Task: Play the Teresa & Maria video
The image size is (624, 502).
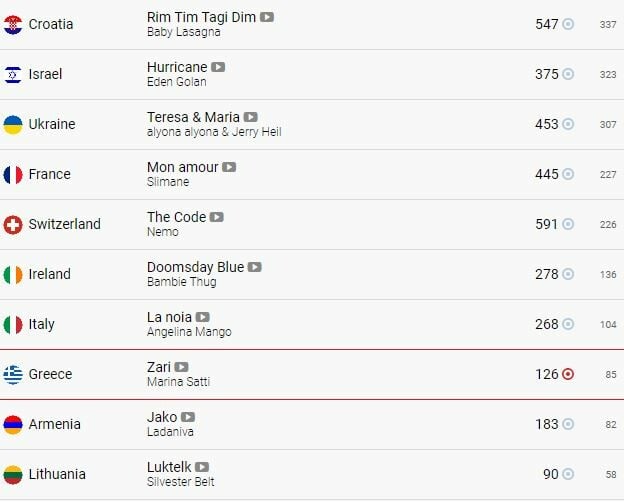Action: coord(250,117)
